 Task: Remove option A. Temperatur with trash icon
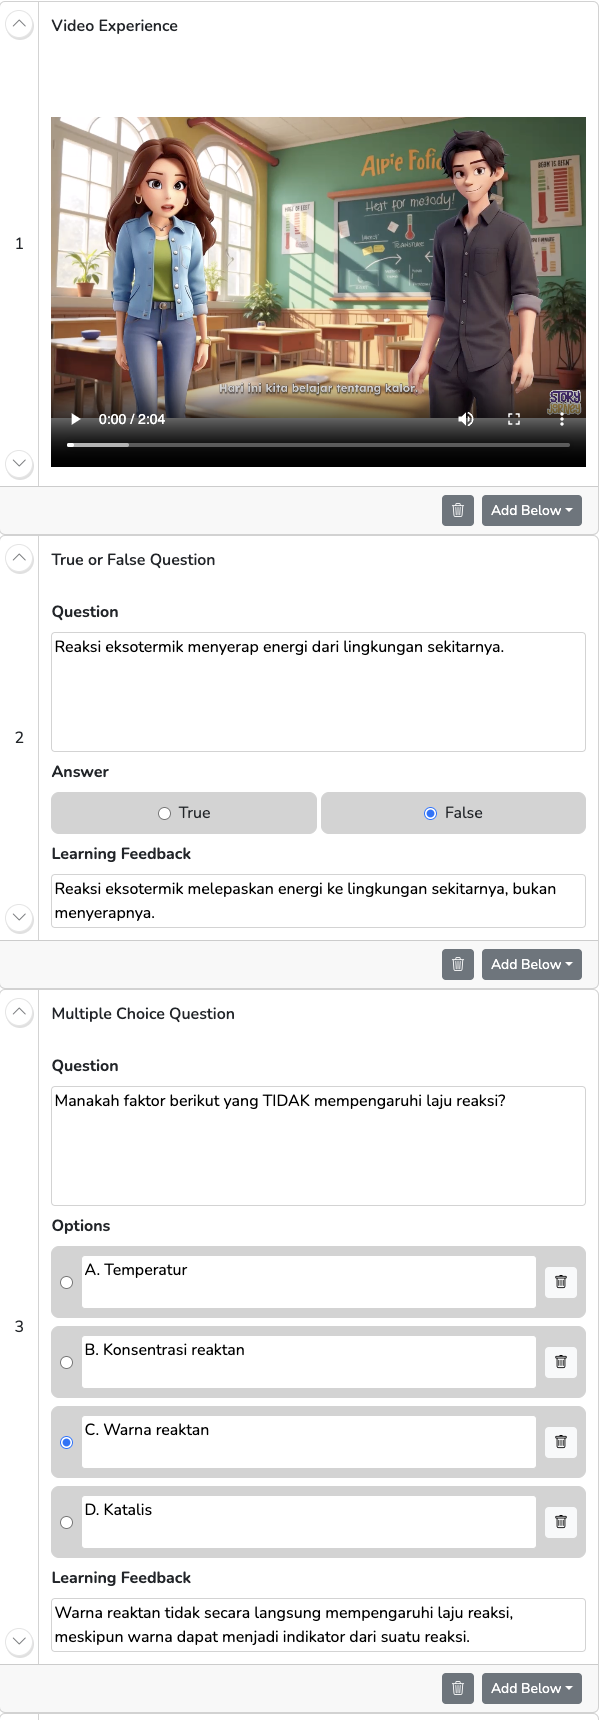pyautogui.click(x=561, y=1282)
